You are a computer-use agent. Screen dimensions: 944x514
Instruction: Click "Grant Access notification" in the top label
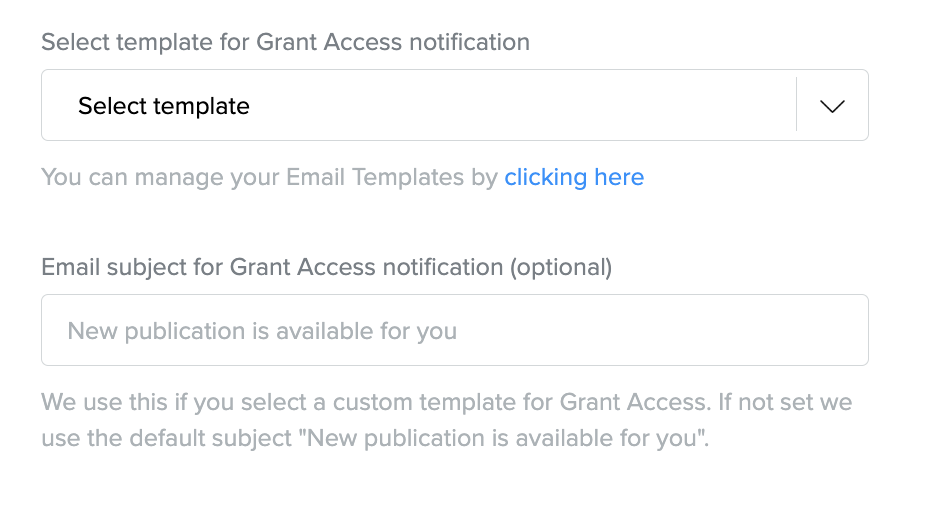pyautogui.click(x=393, y=42)
